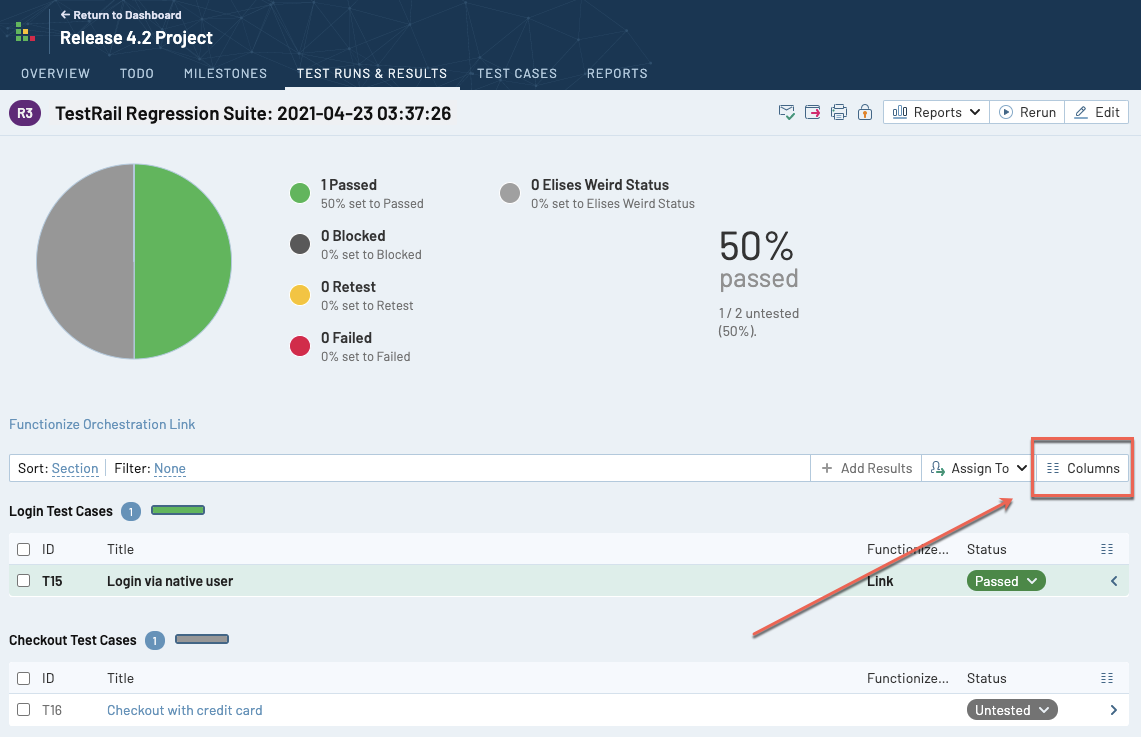The width and height of the screenshot is (1141, 737).
Task: Click the Link cell in T15 row
Action: click(x=880, y=581)
